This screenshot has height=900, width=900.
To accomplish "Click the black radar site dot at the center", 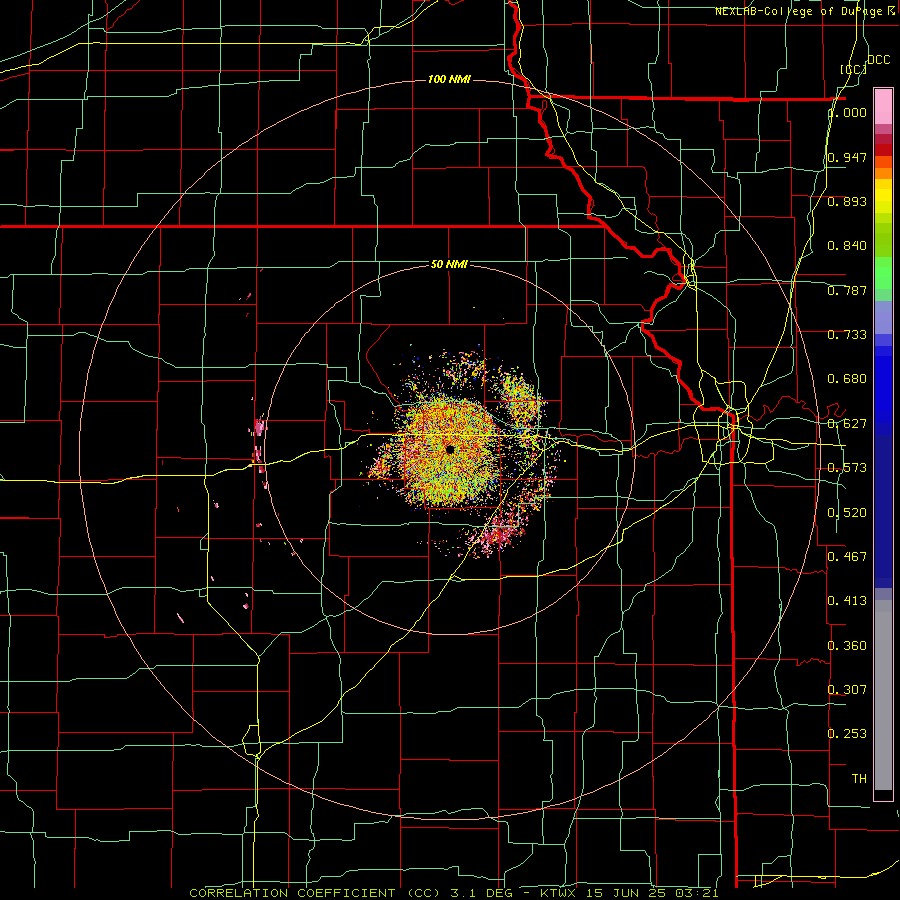I will [450, 449].
